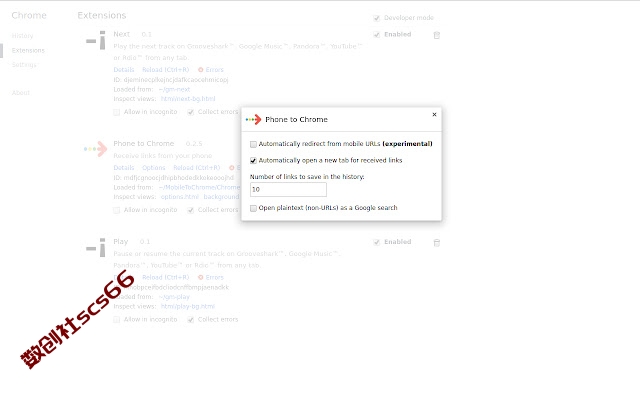640x400 pixels.
Task: Toggle Enabled checkbox for Next extension
Action: (x=376, y=35)
